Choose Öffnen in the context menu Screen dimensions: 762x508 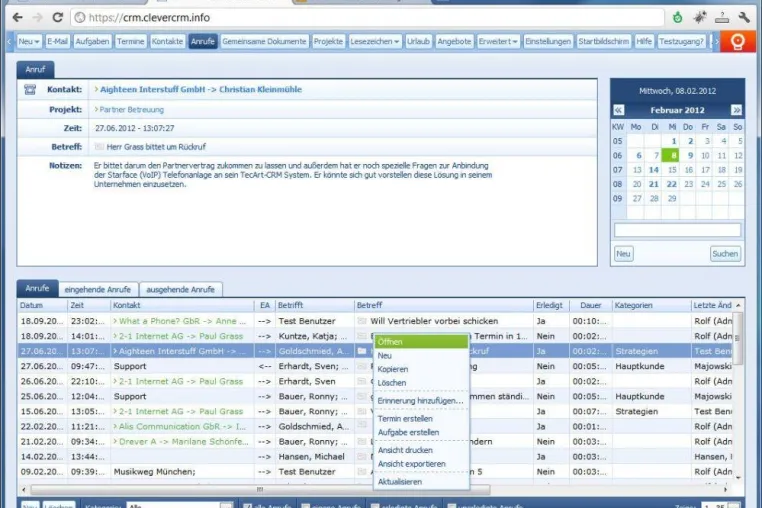tap(421, 342)
